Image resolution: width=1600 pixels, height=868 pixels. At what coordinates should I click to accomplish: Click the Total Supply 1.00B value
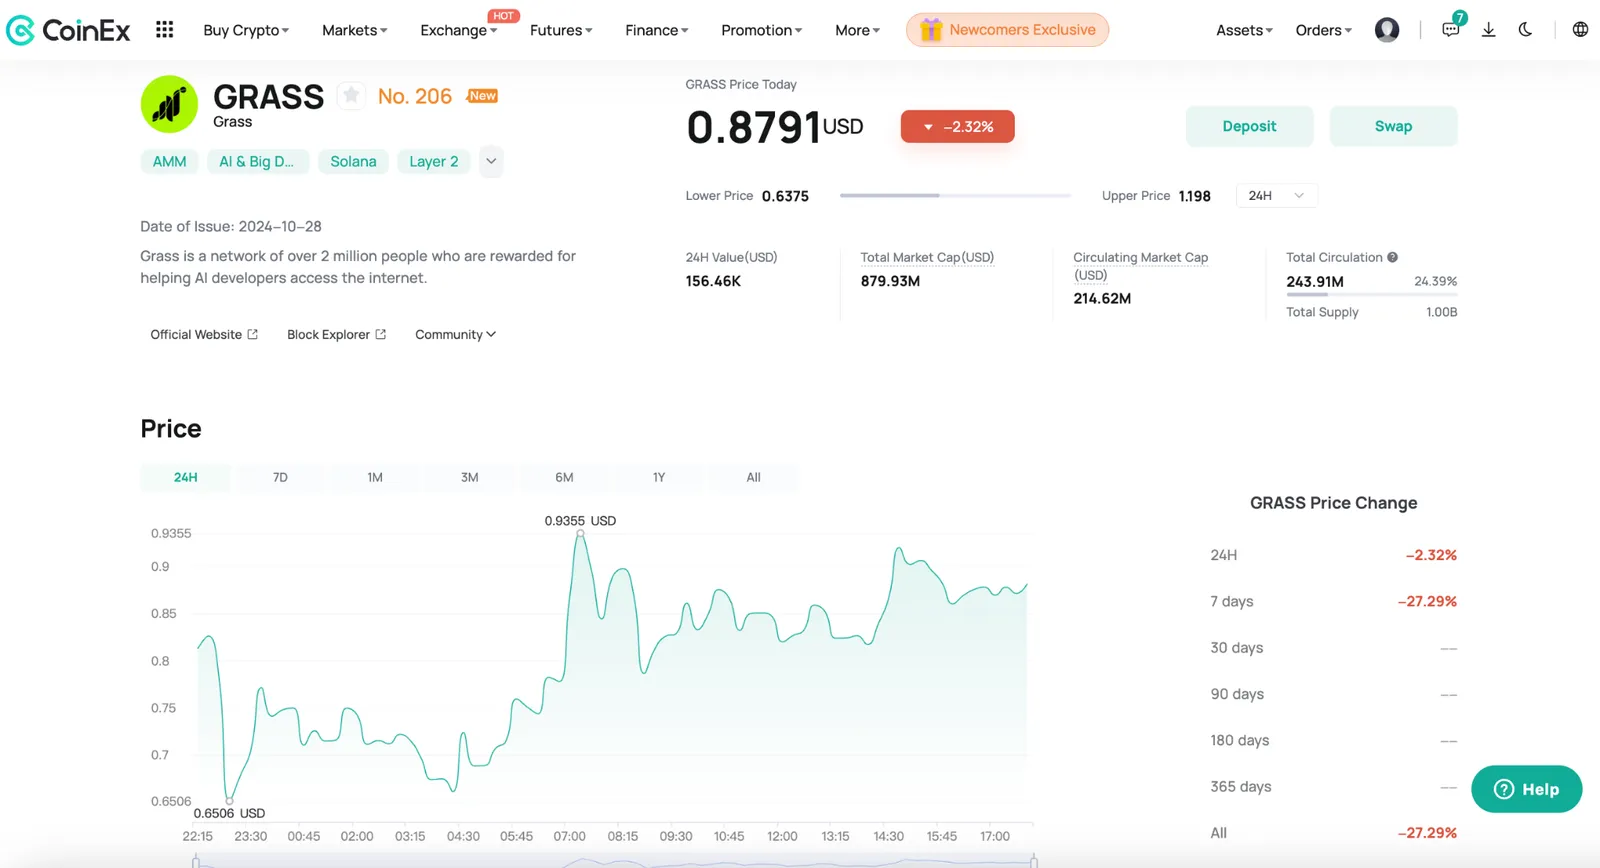[1441, 312]
